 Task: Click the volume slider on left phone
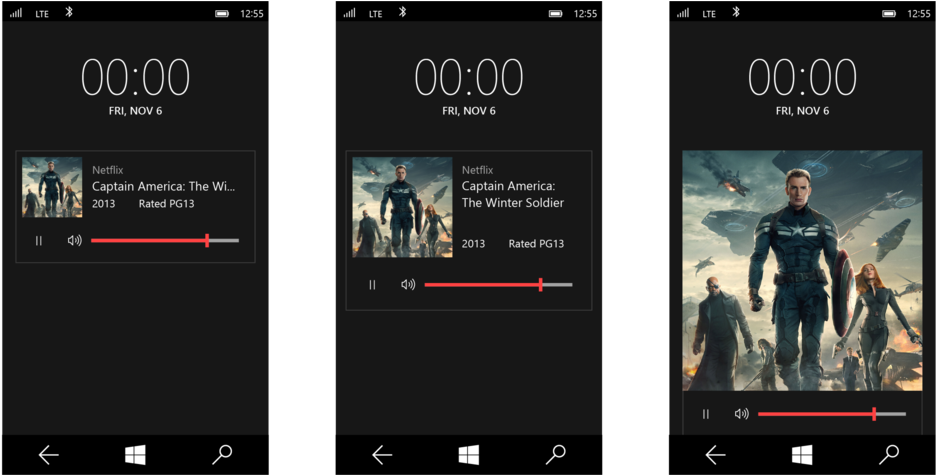(164, 240)
